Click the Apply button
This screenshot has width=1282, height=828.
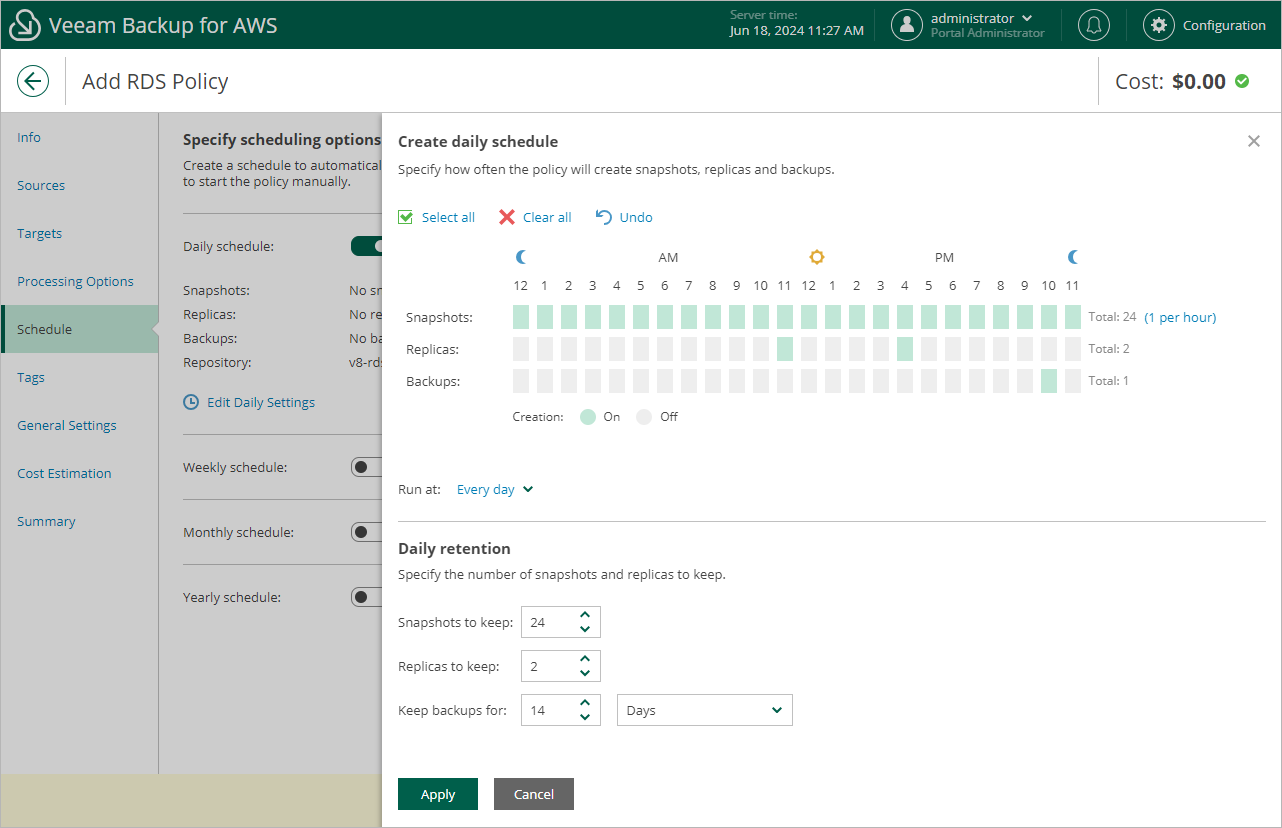point(438,794)
